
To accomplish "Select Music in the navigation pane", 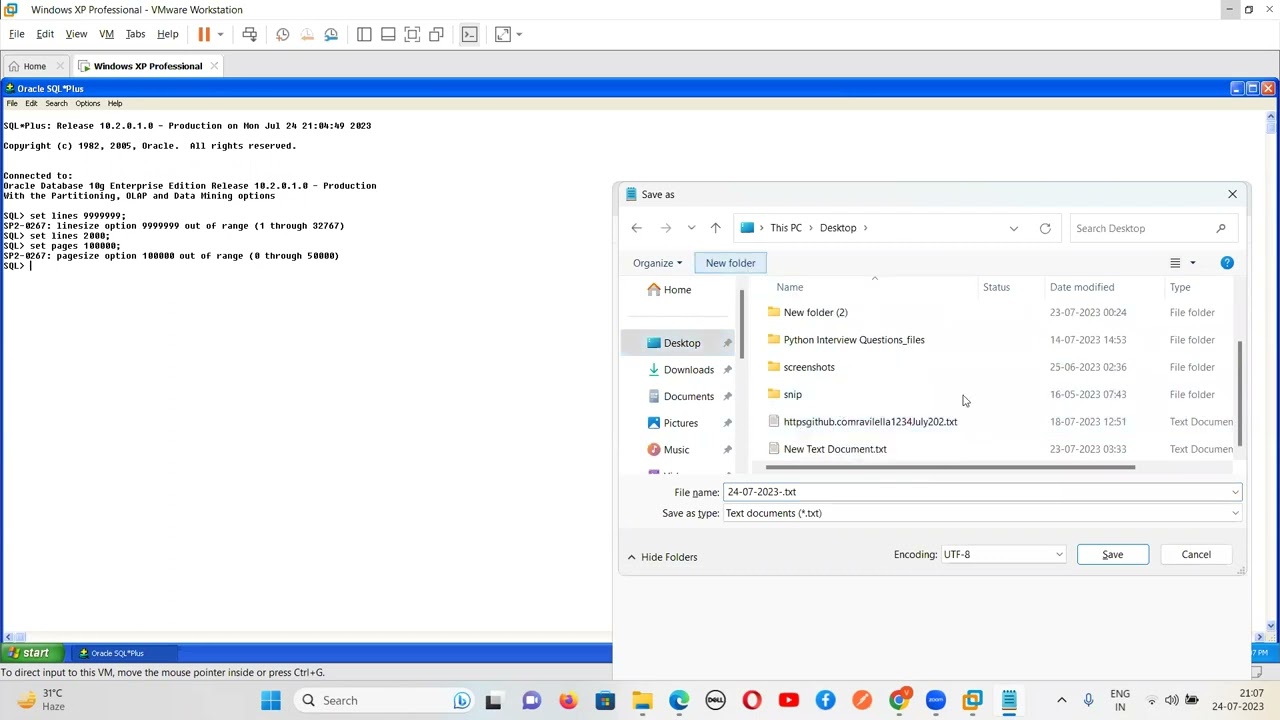I will coord(676,450).
